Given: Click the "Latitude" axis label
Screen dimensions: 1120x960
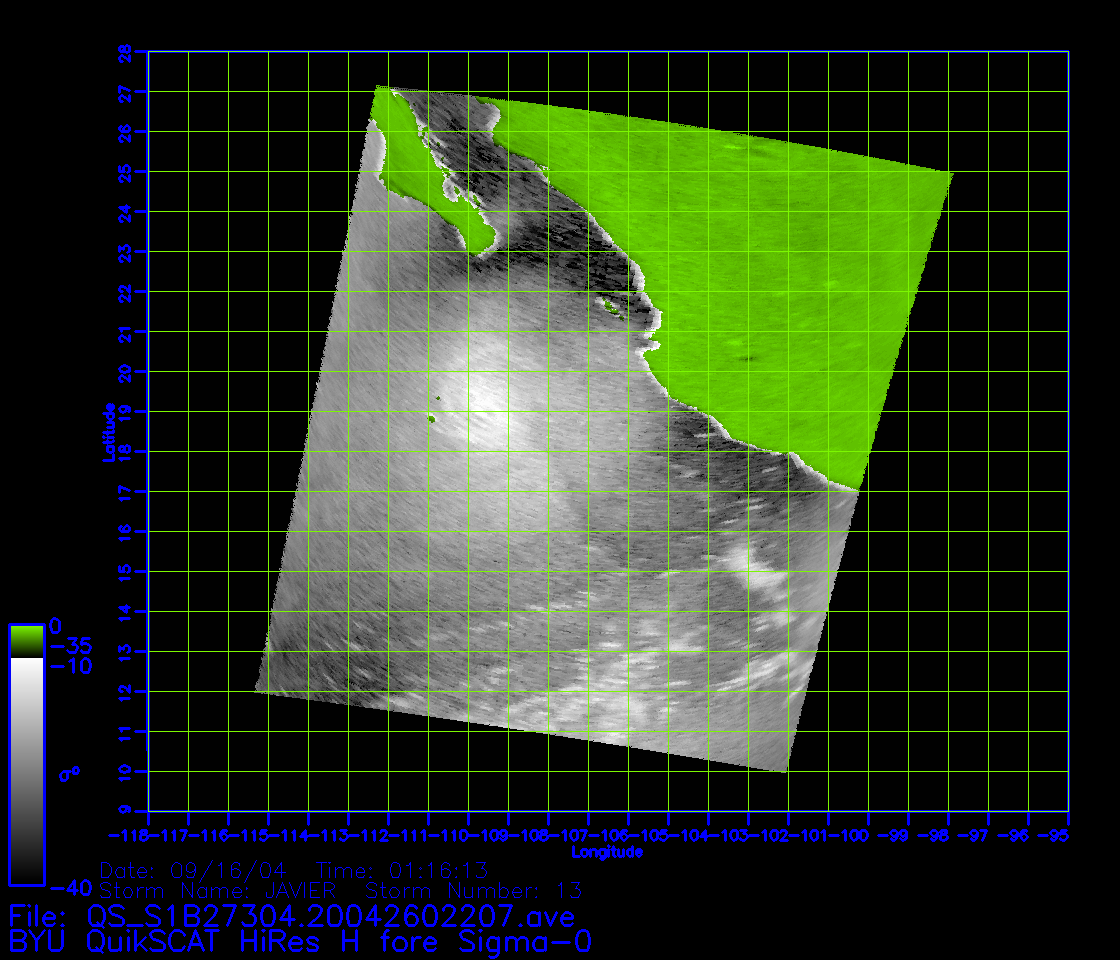Looking at the screenshot, I should [109, 431].
